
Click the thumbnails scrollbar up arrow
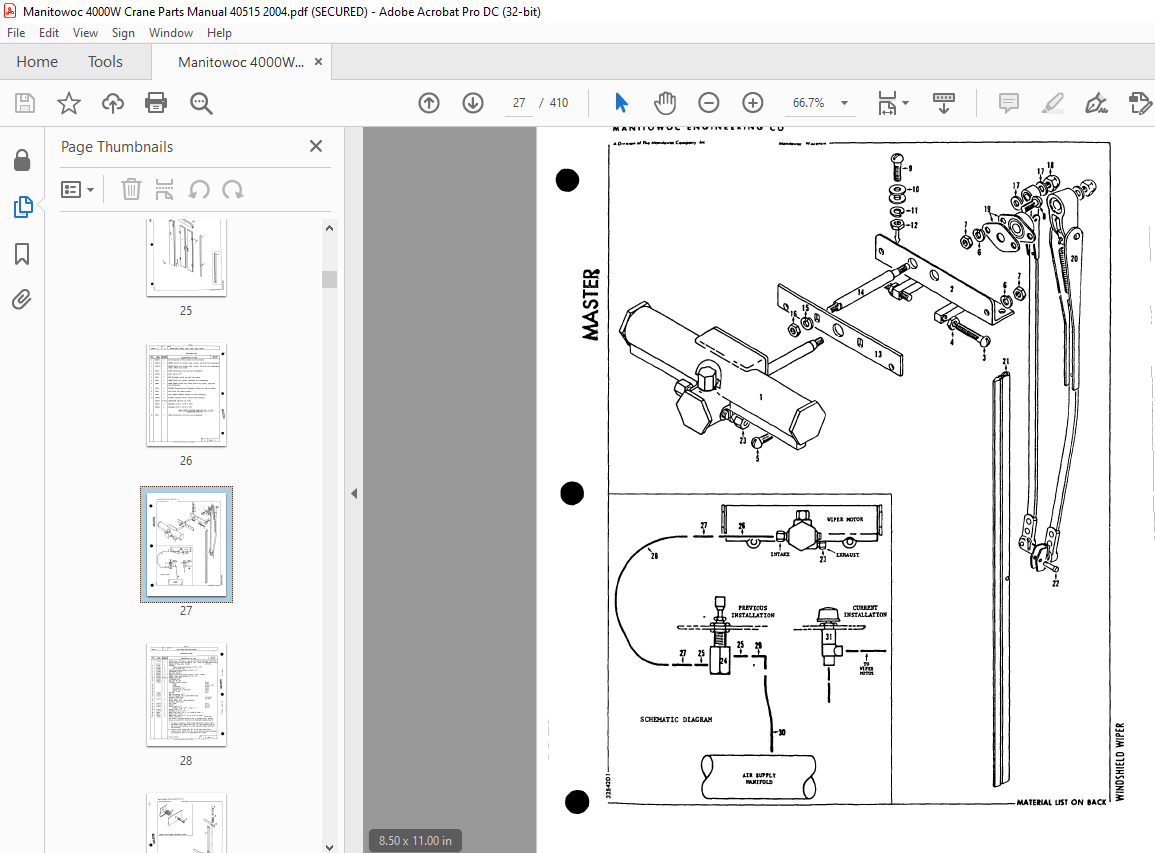[329, 228]
